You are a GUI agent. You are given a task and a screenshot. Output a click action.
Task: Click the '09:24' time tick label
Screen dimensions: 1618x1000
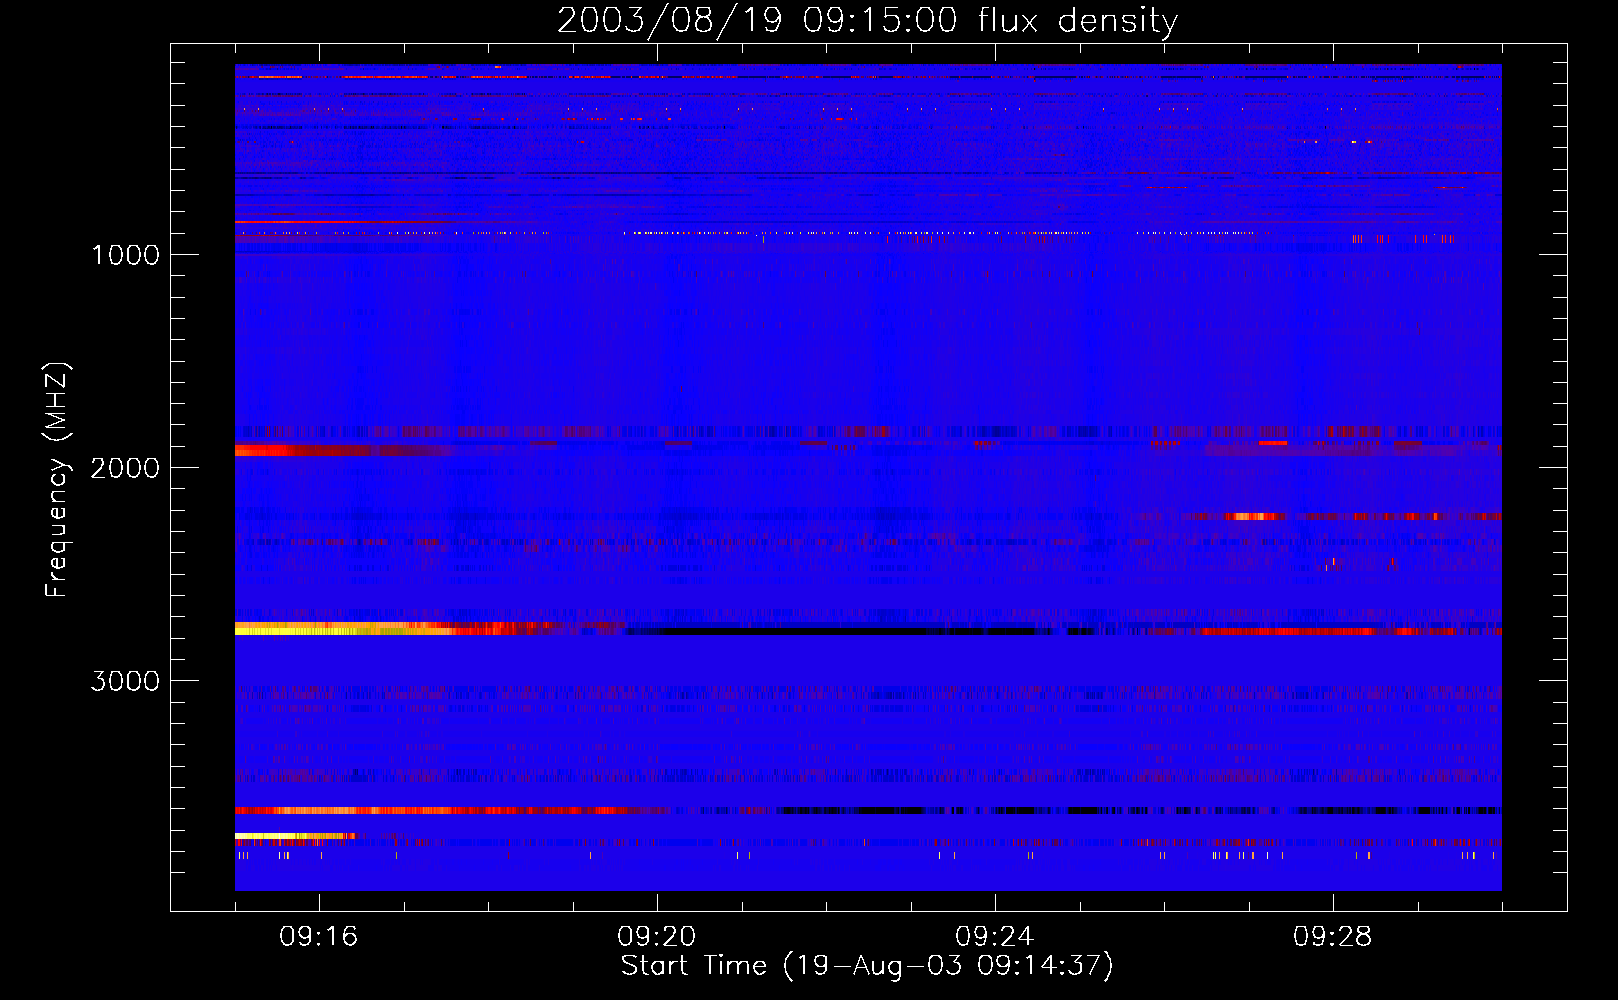(995, 937)
